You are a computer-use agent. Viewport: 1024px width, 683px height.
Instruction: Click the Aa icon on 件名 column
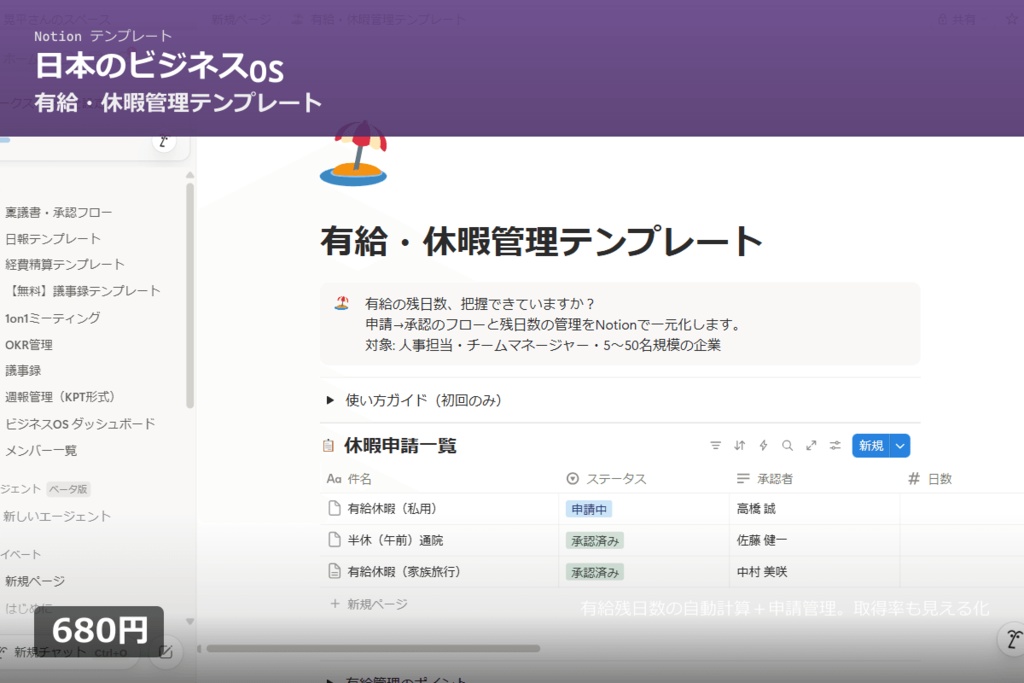333,478
